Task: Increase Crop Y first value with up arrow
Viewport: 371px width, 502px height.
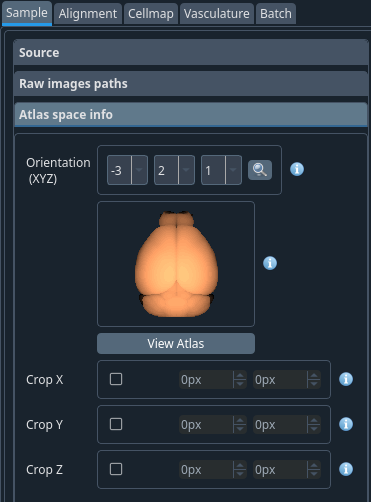Action: tap(240, 420)
